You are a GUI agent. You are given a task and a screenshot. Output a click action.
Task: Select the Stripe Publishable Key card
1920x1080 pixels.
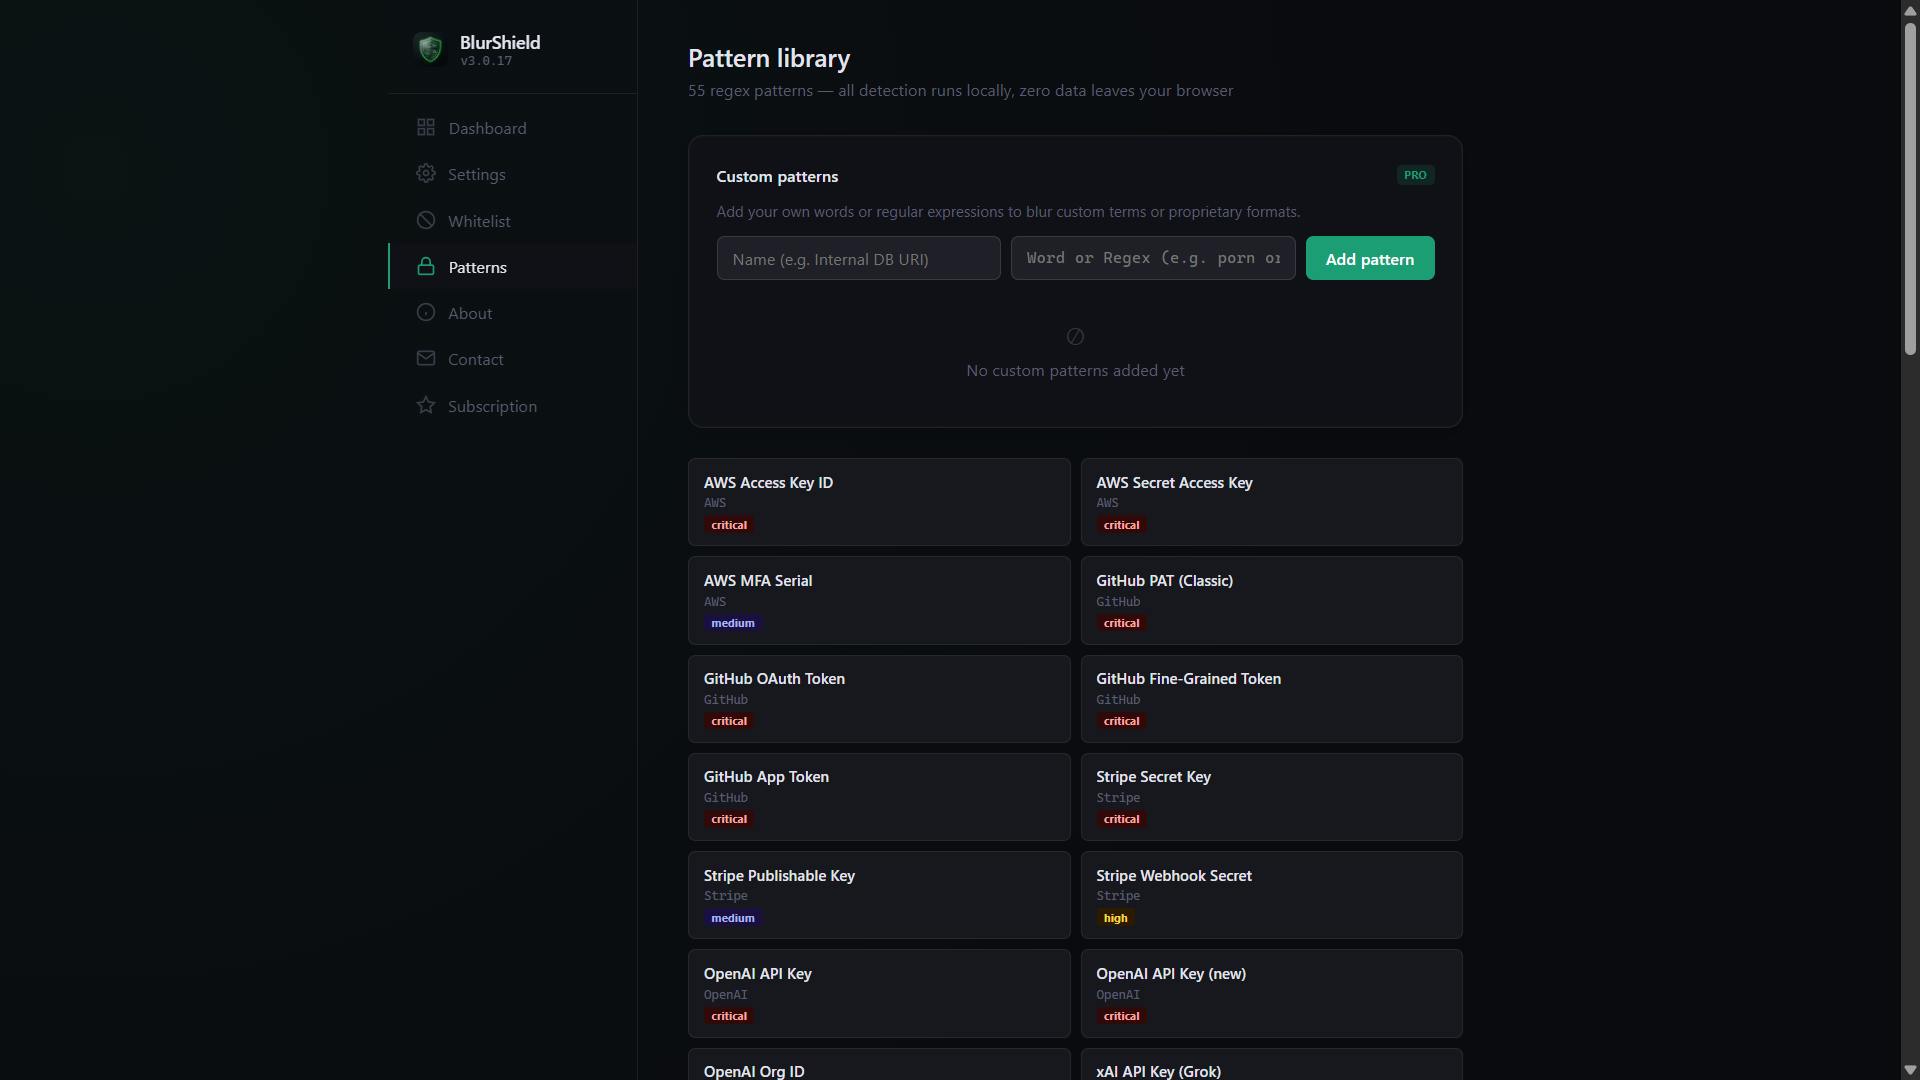[879, 896]
